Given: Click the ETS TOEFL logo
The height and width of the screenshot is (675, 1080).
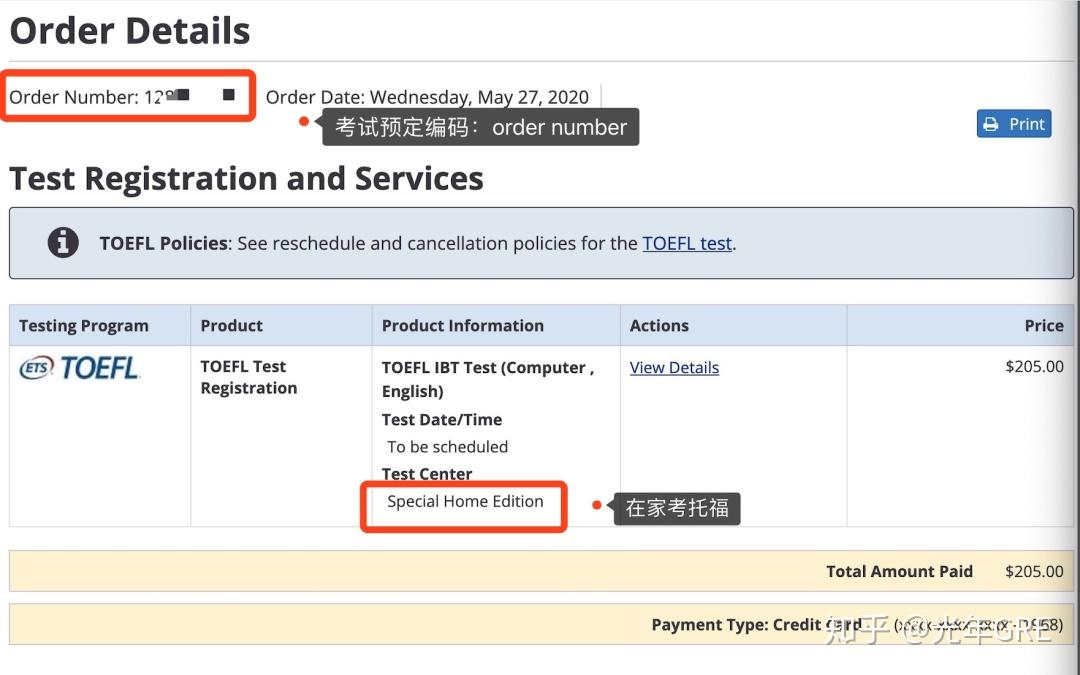Looking at the screenshot, I should coord(79,368).
